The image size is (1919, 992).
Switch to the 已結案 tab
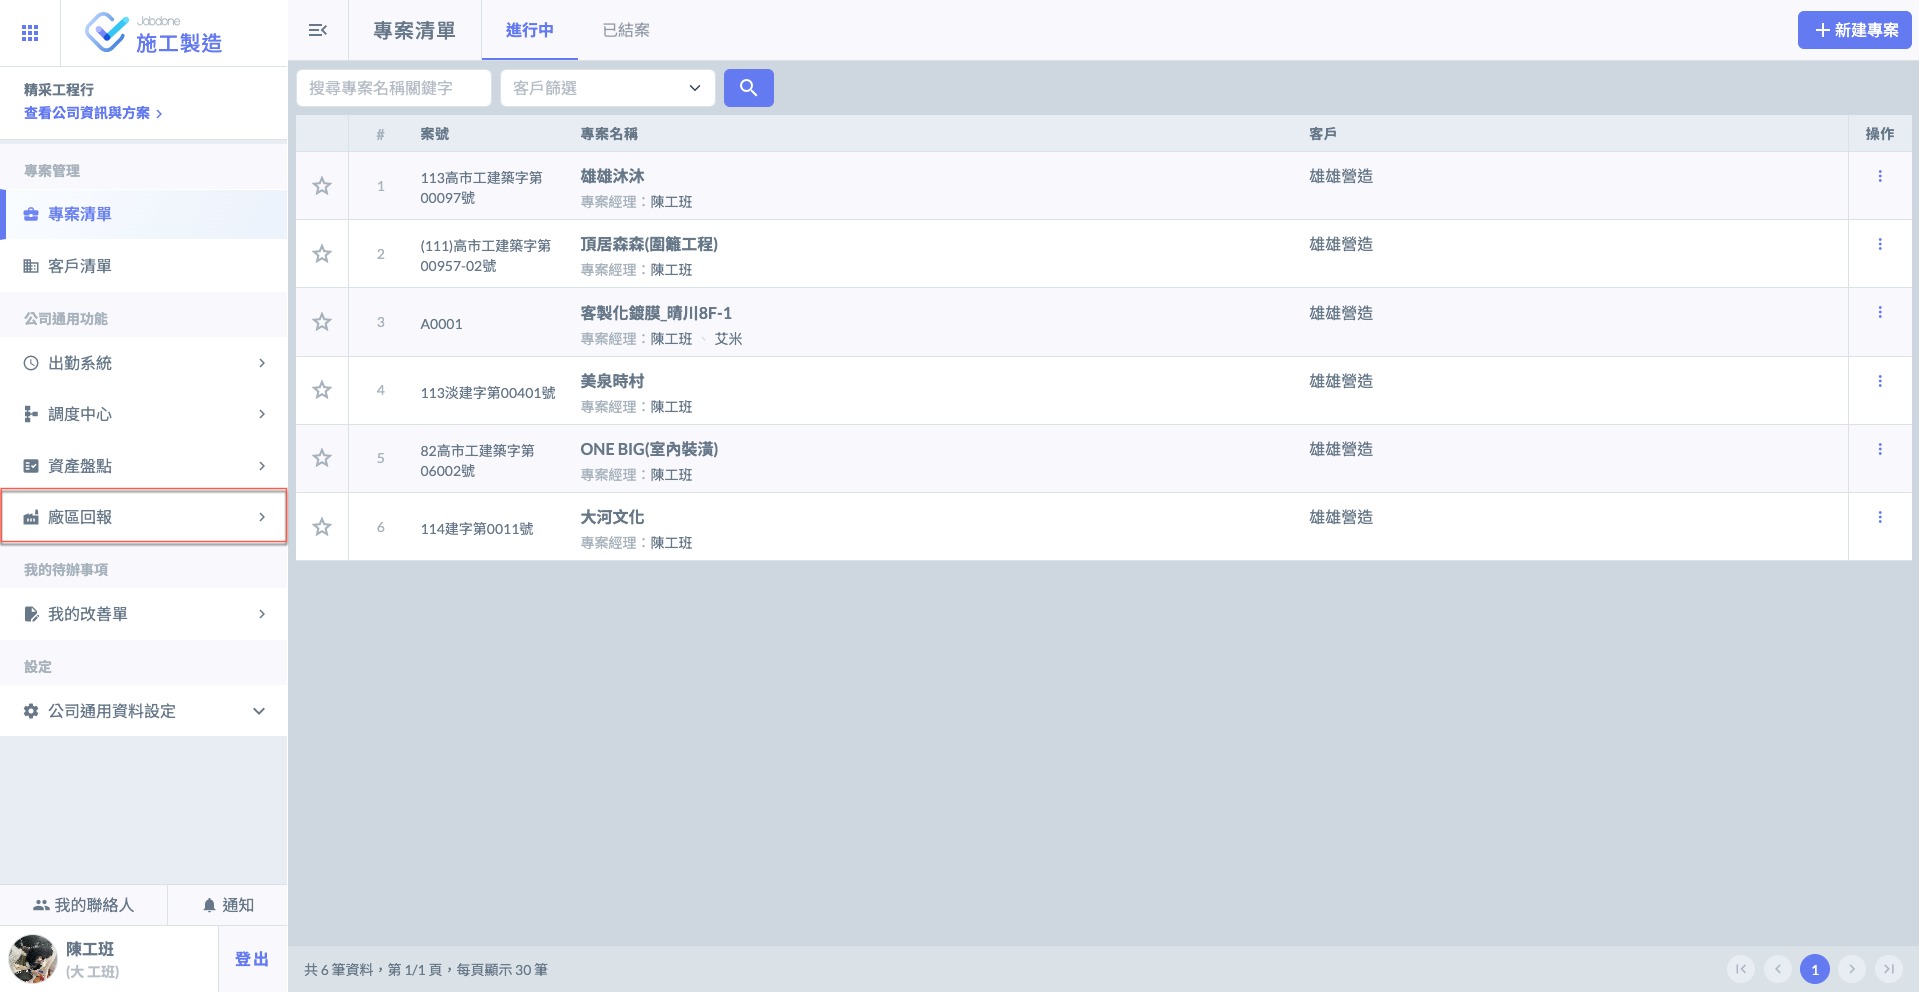[x=626, y=30]
